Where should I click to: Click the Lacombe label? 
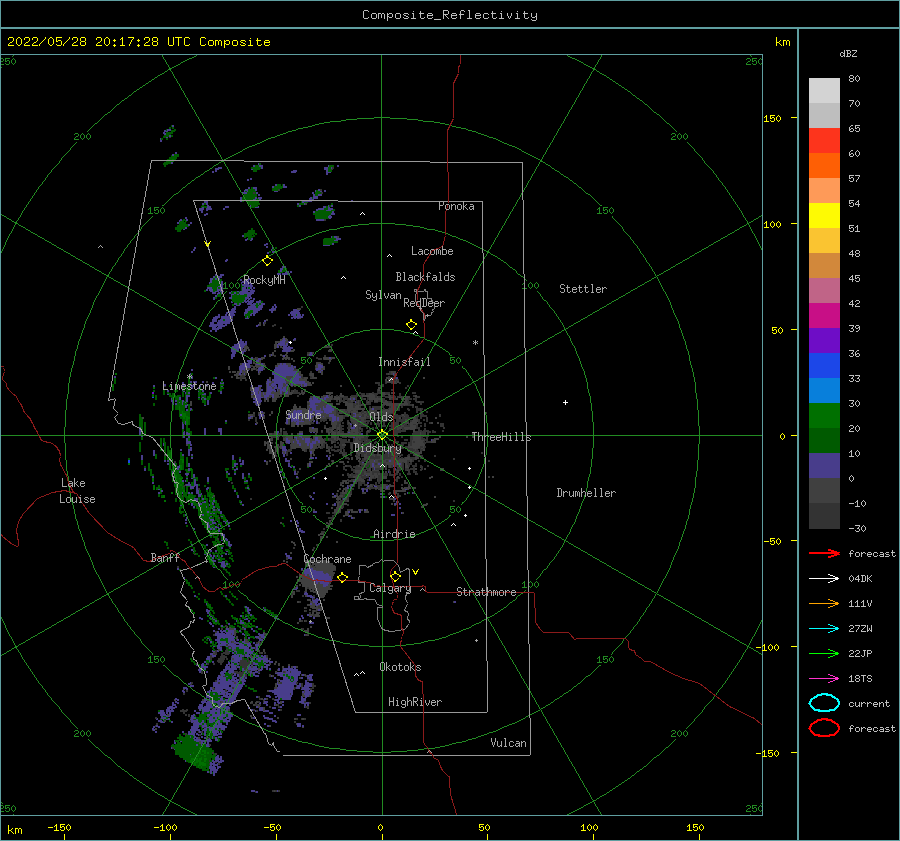(x=432, y=251)
